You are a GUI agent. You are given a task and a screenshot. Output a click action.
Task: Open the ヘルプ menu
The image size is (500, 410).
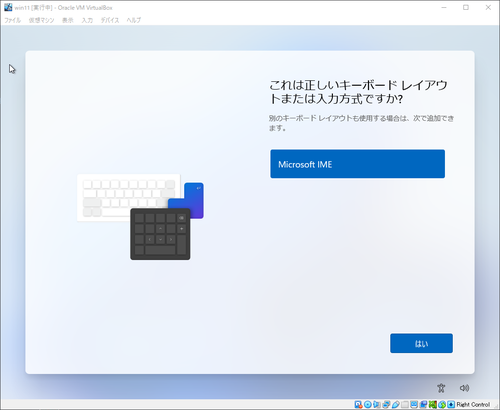(134, 20)
